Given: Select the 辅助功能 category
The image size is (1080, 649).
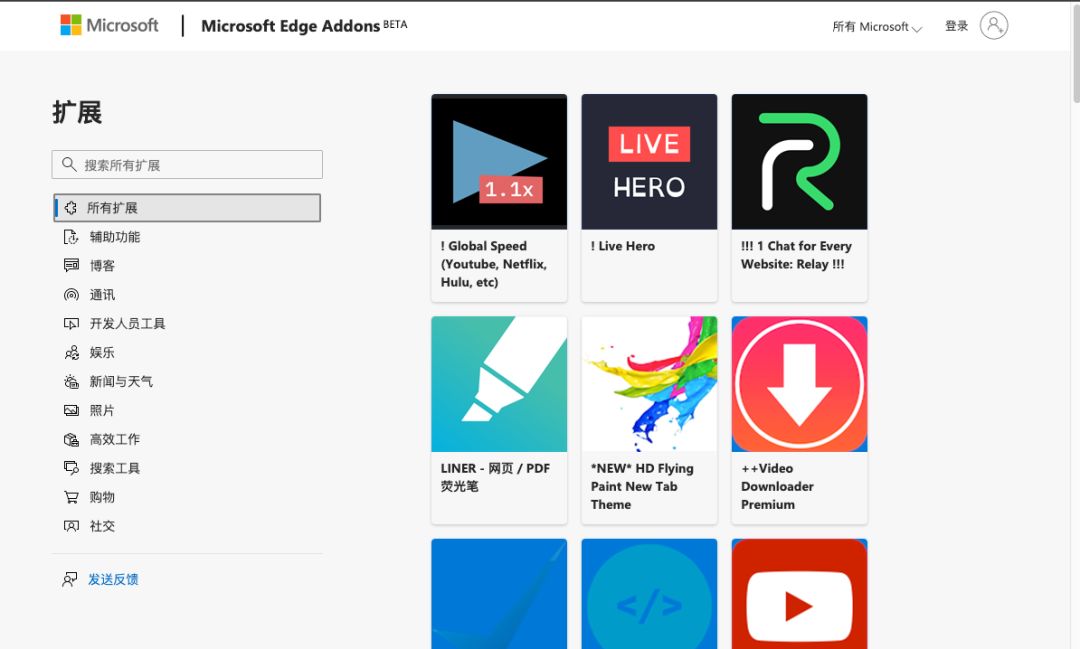Looking at the screenshot, I should tap(114, 237).
